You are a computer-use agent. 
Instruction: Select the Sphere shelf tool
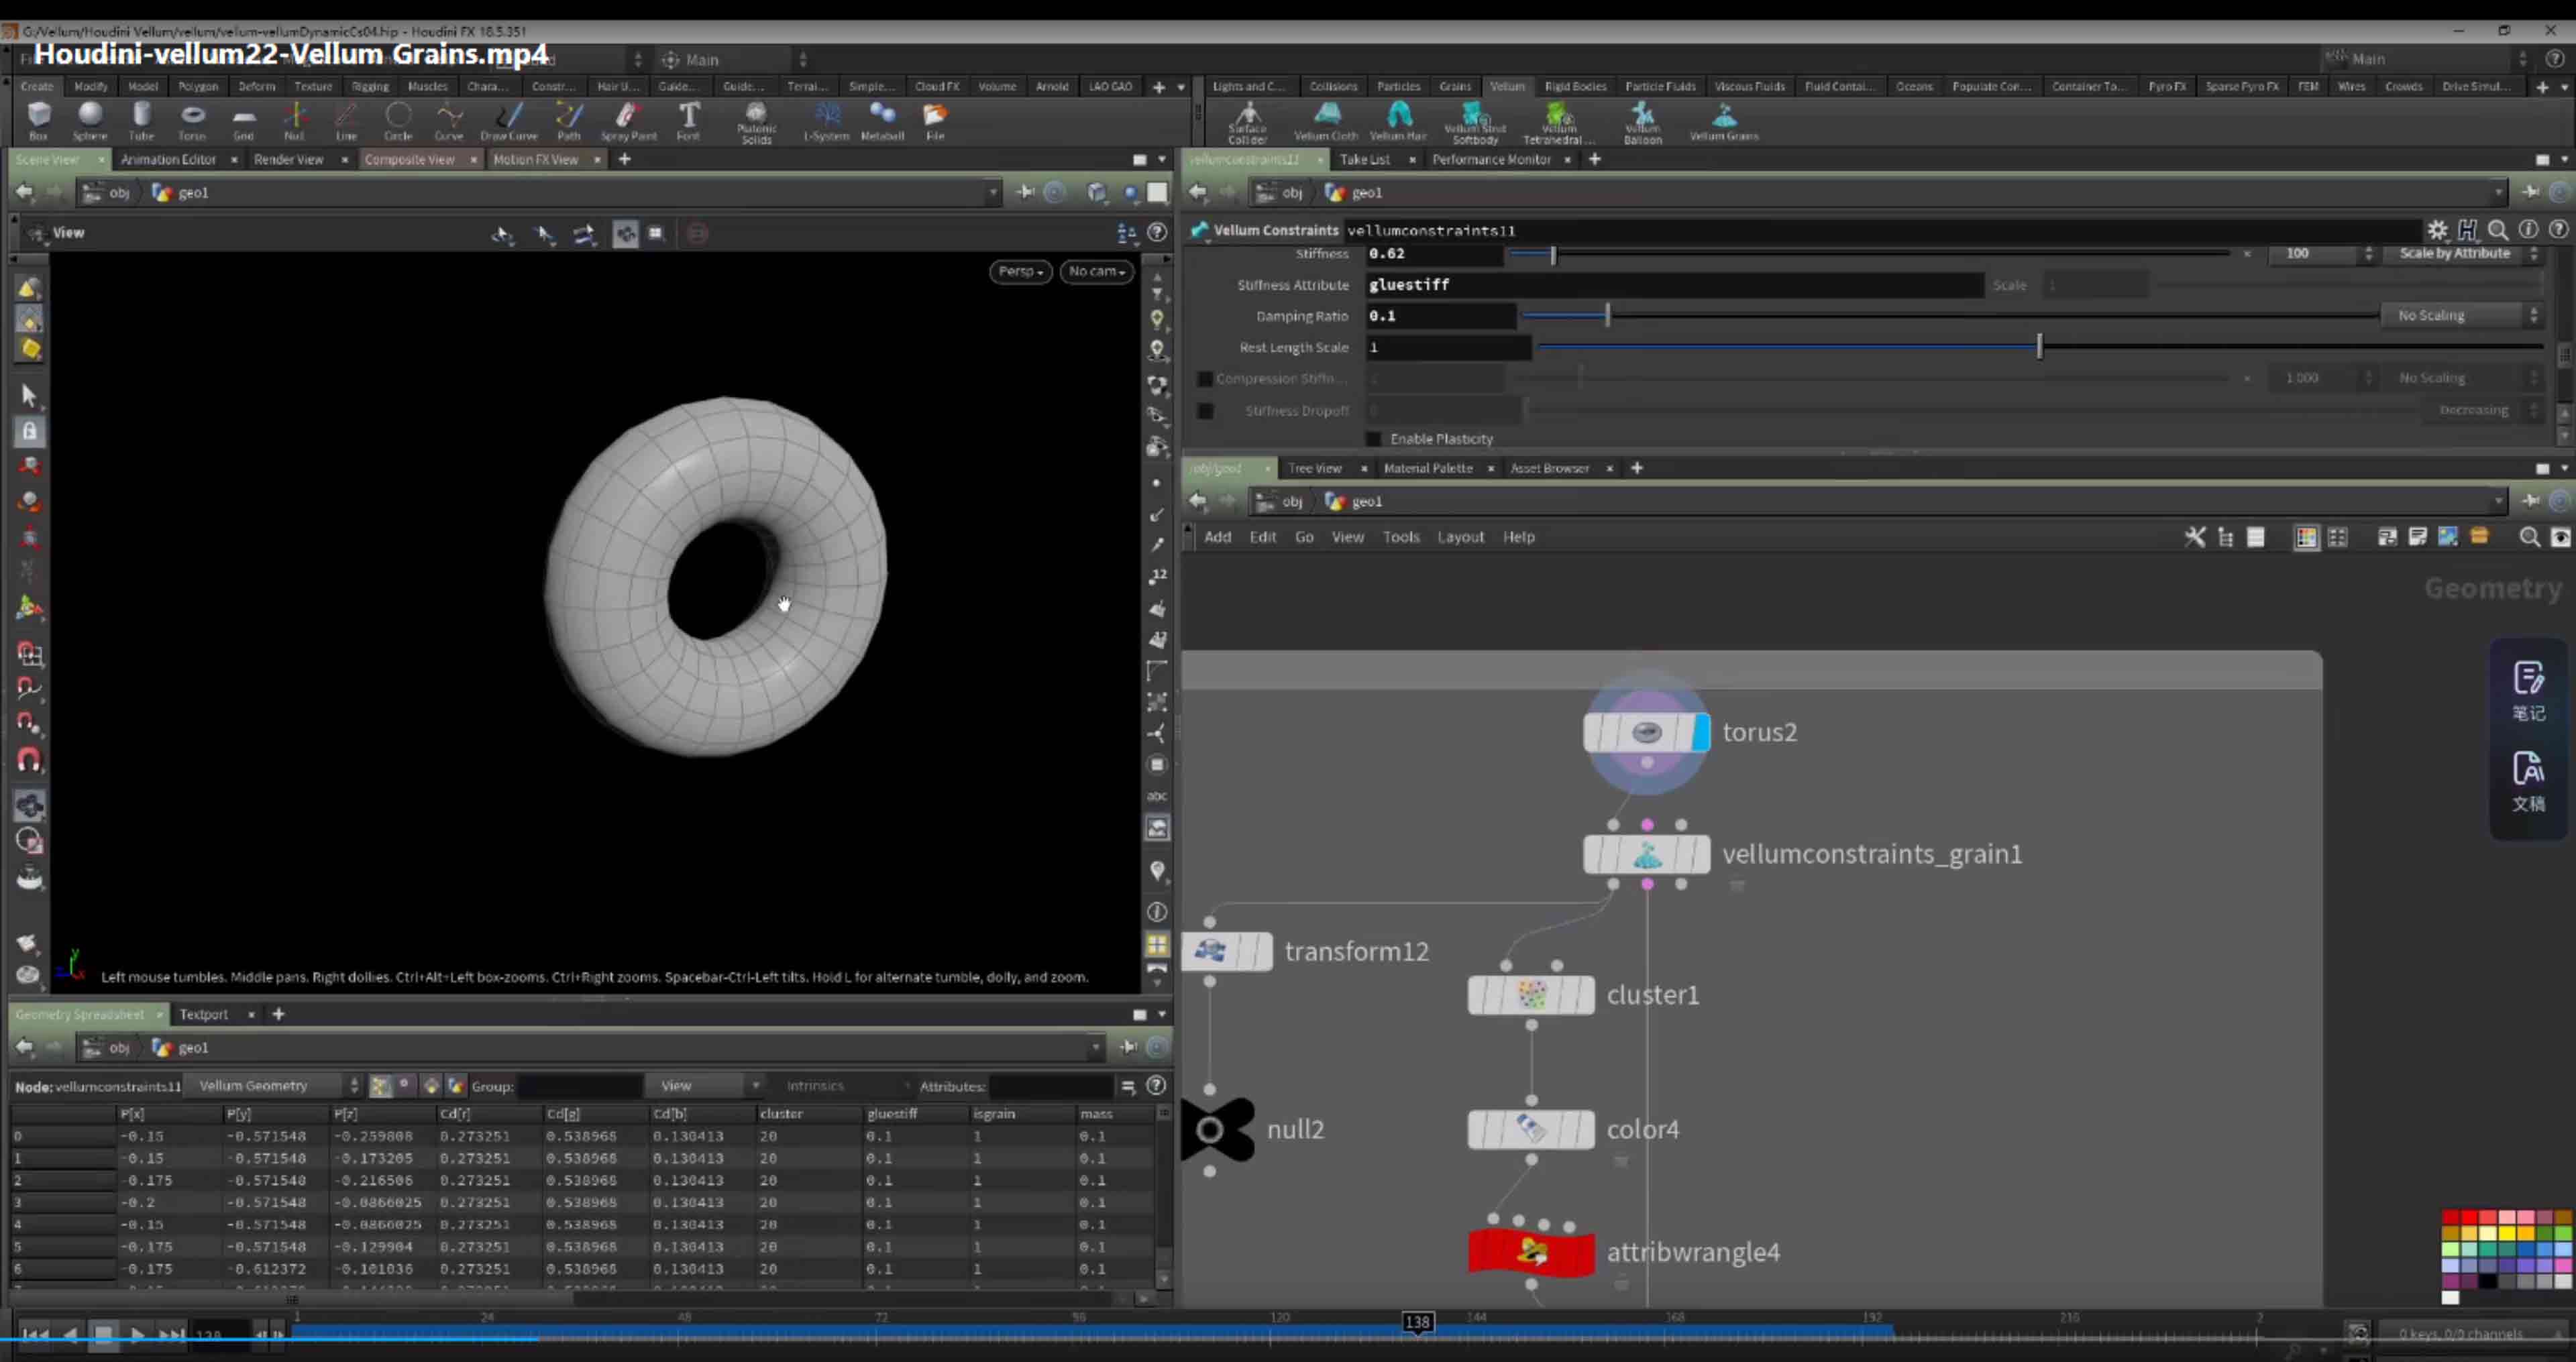pos(89,121)
